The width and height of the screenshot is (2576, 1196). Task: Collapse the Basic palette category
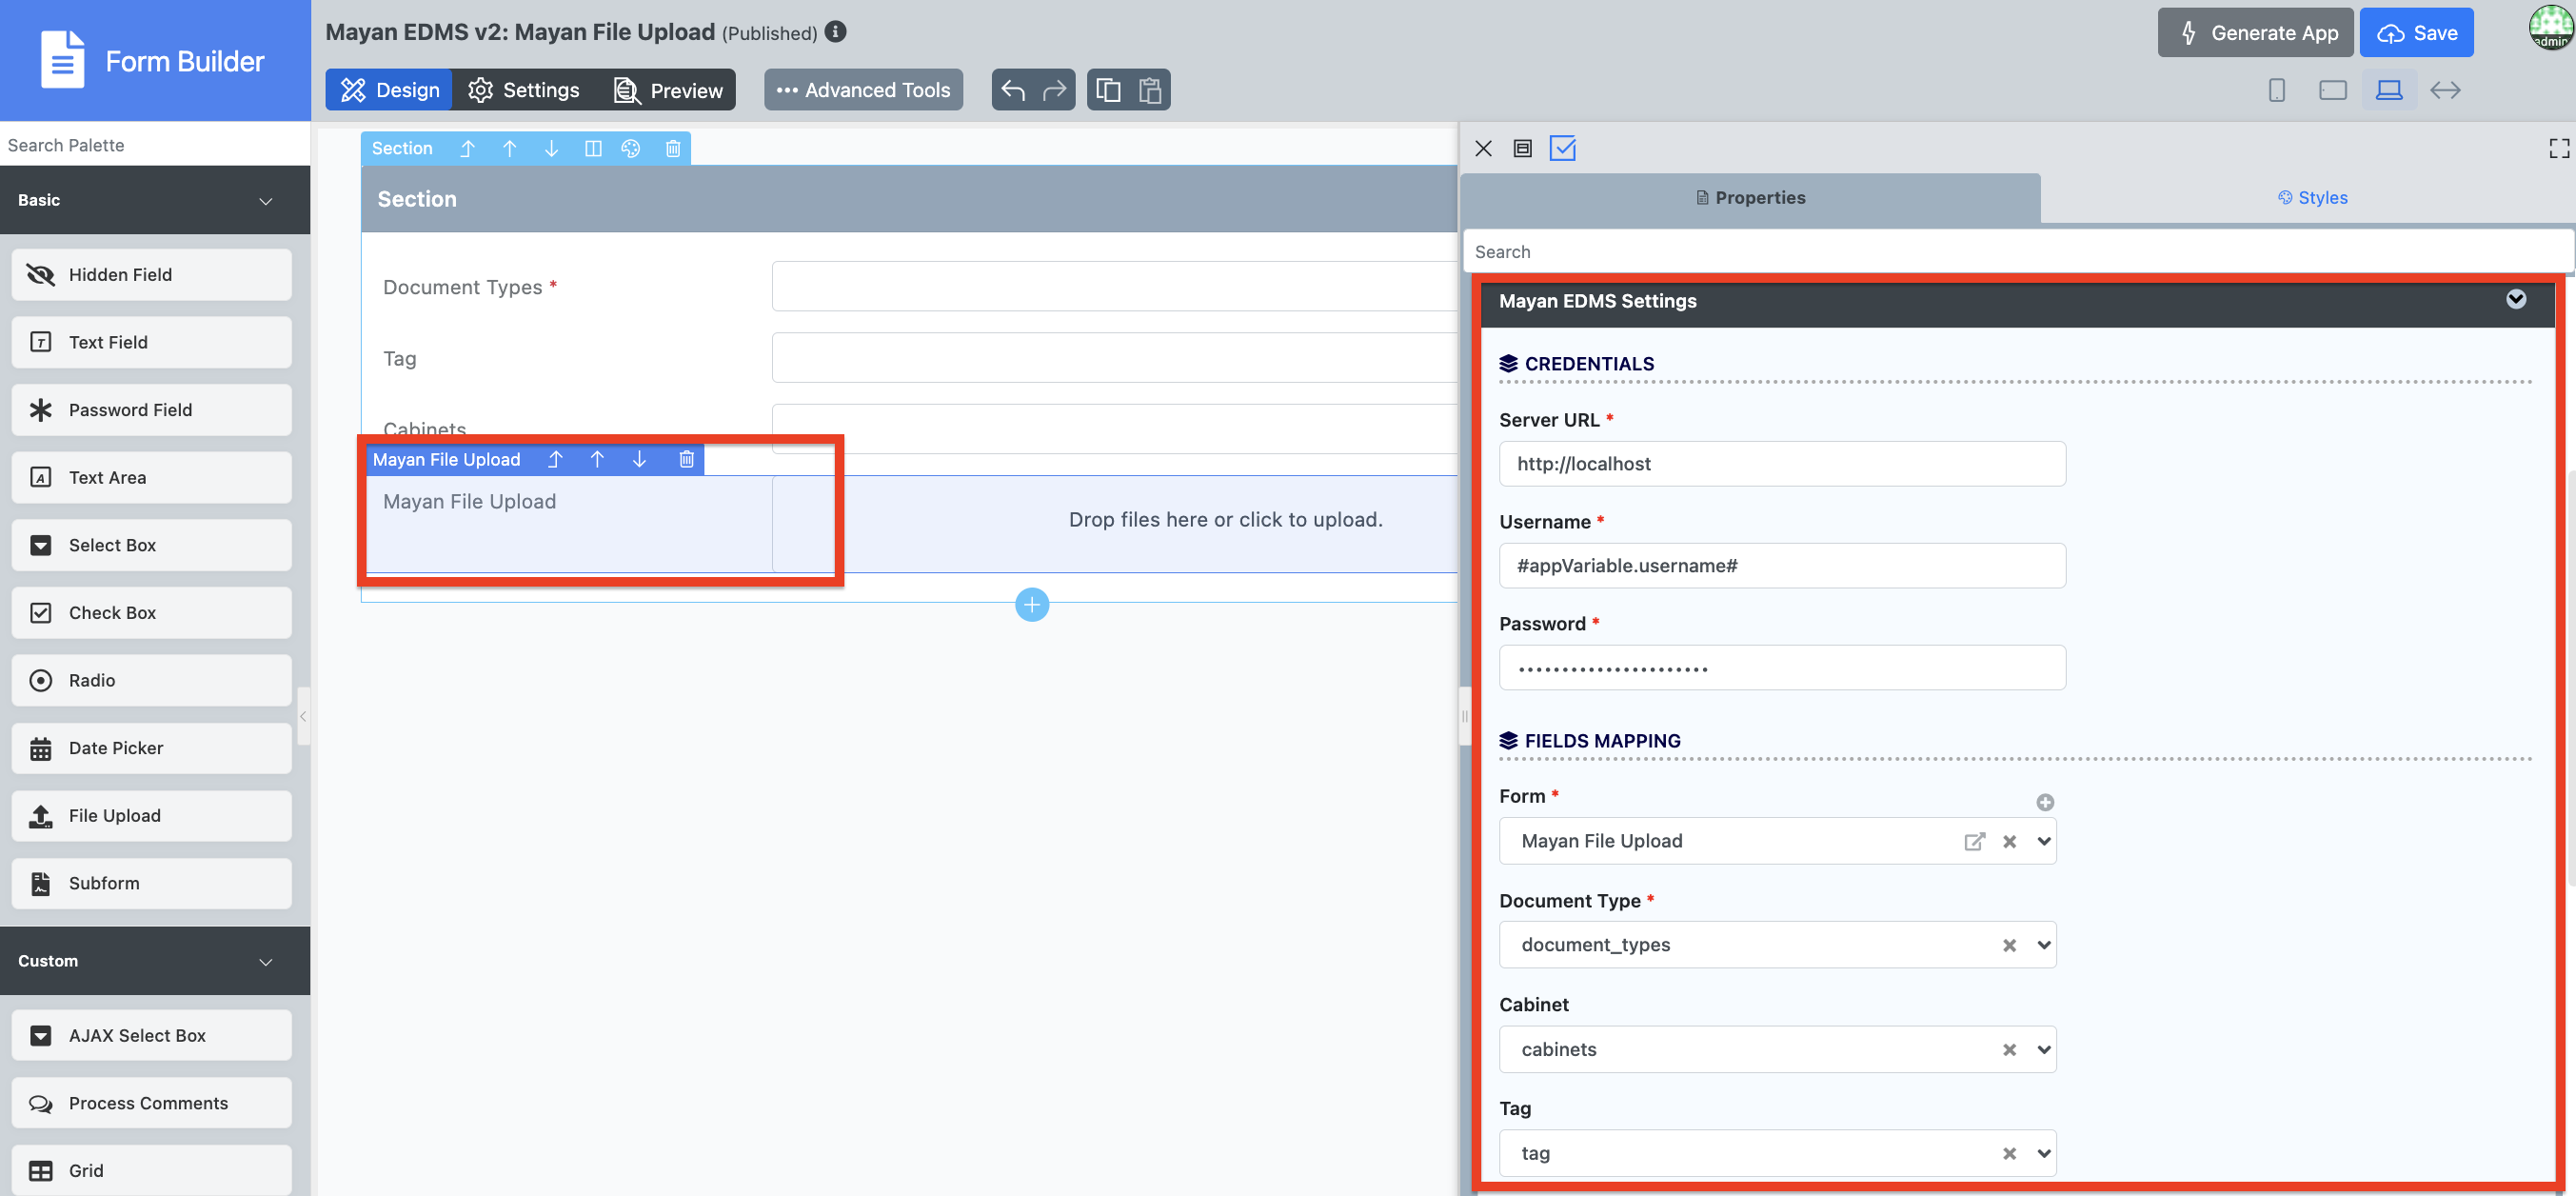265,201
